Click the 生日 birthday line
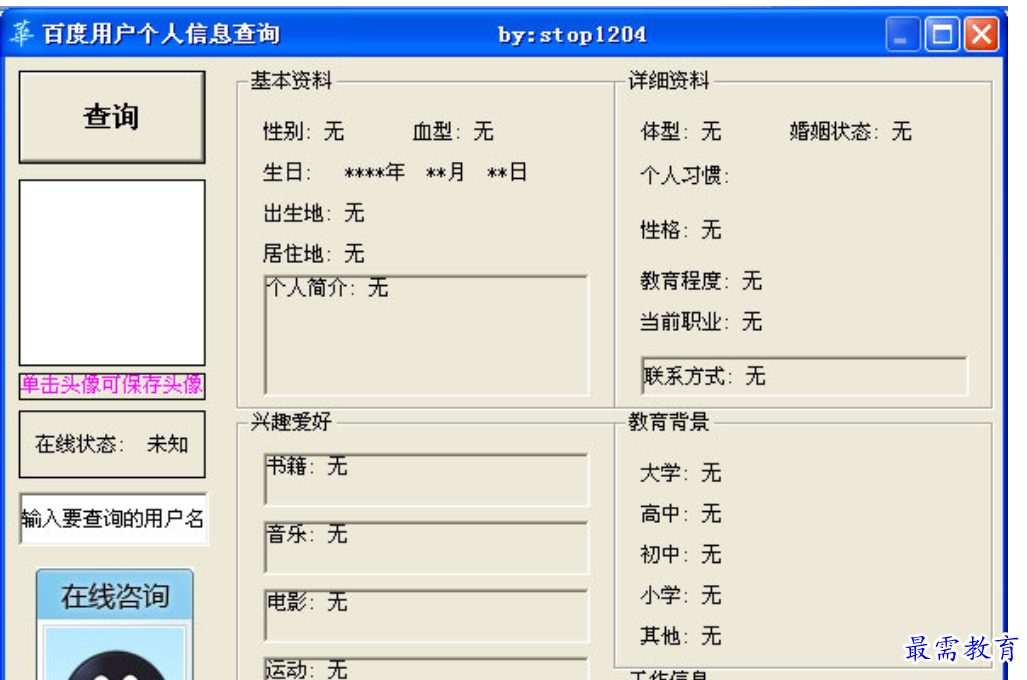 click(x=395, y=172)
